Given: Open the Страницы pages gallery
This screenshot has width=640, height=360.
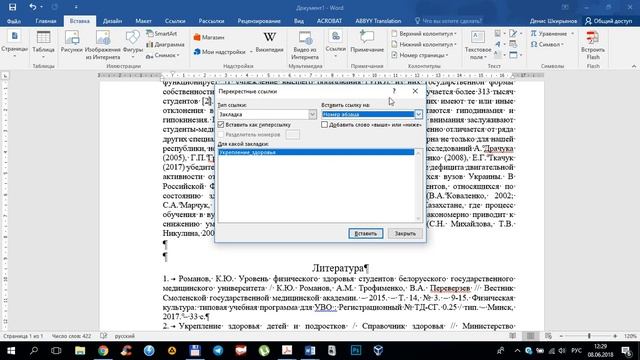Looking at the screenshot, I should pyautogui.click(x=14, y=45).
